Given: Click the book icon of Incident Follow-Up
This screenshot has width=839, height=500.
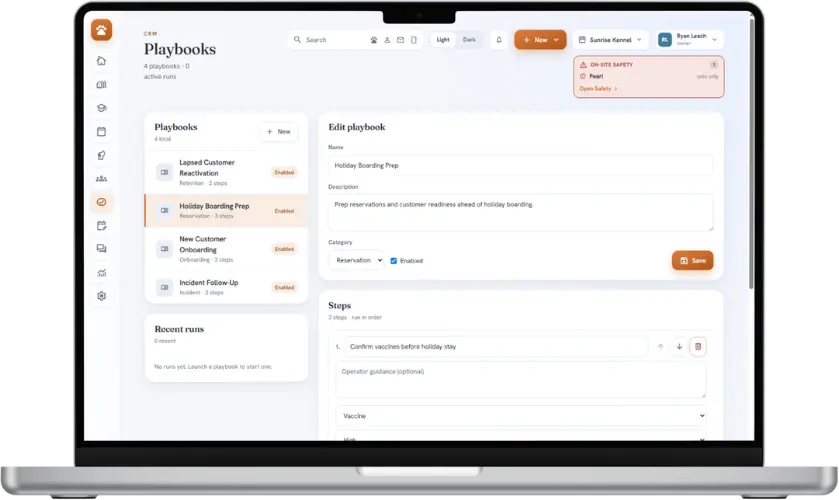Looking at the screenshot, I should 164,287.
